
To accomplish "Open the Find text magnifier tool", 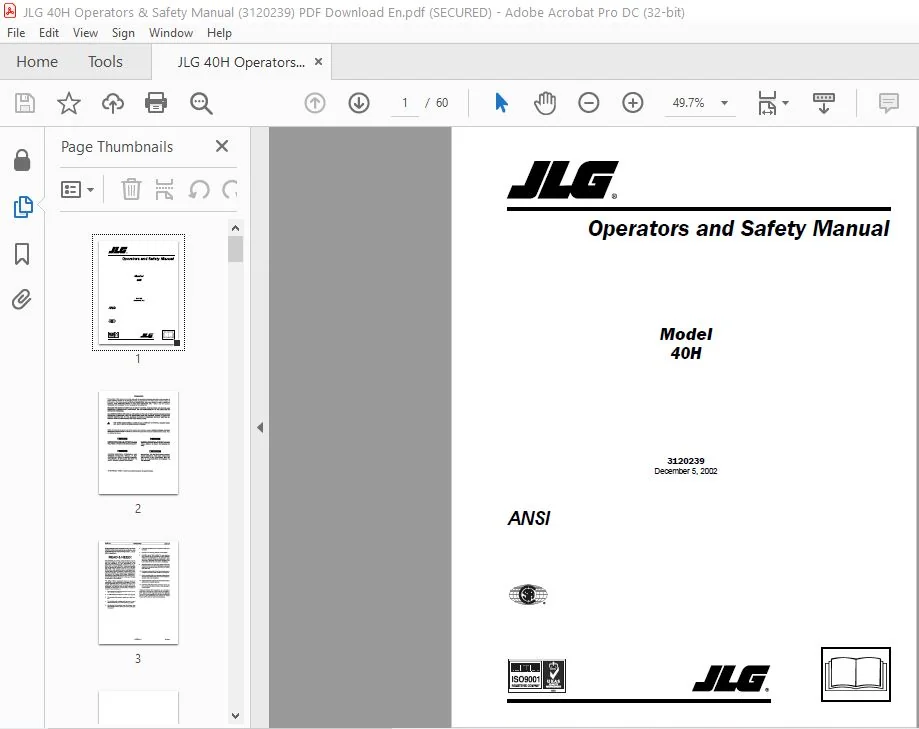I will point(201,103).
